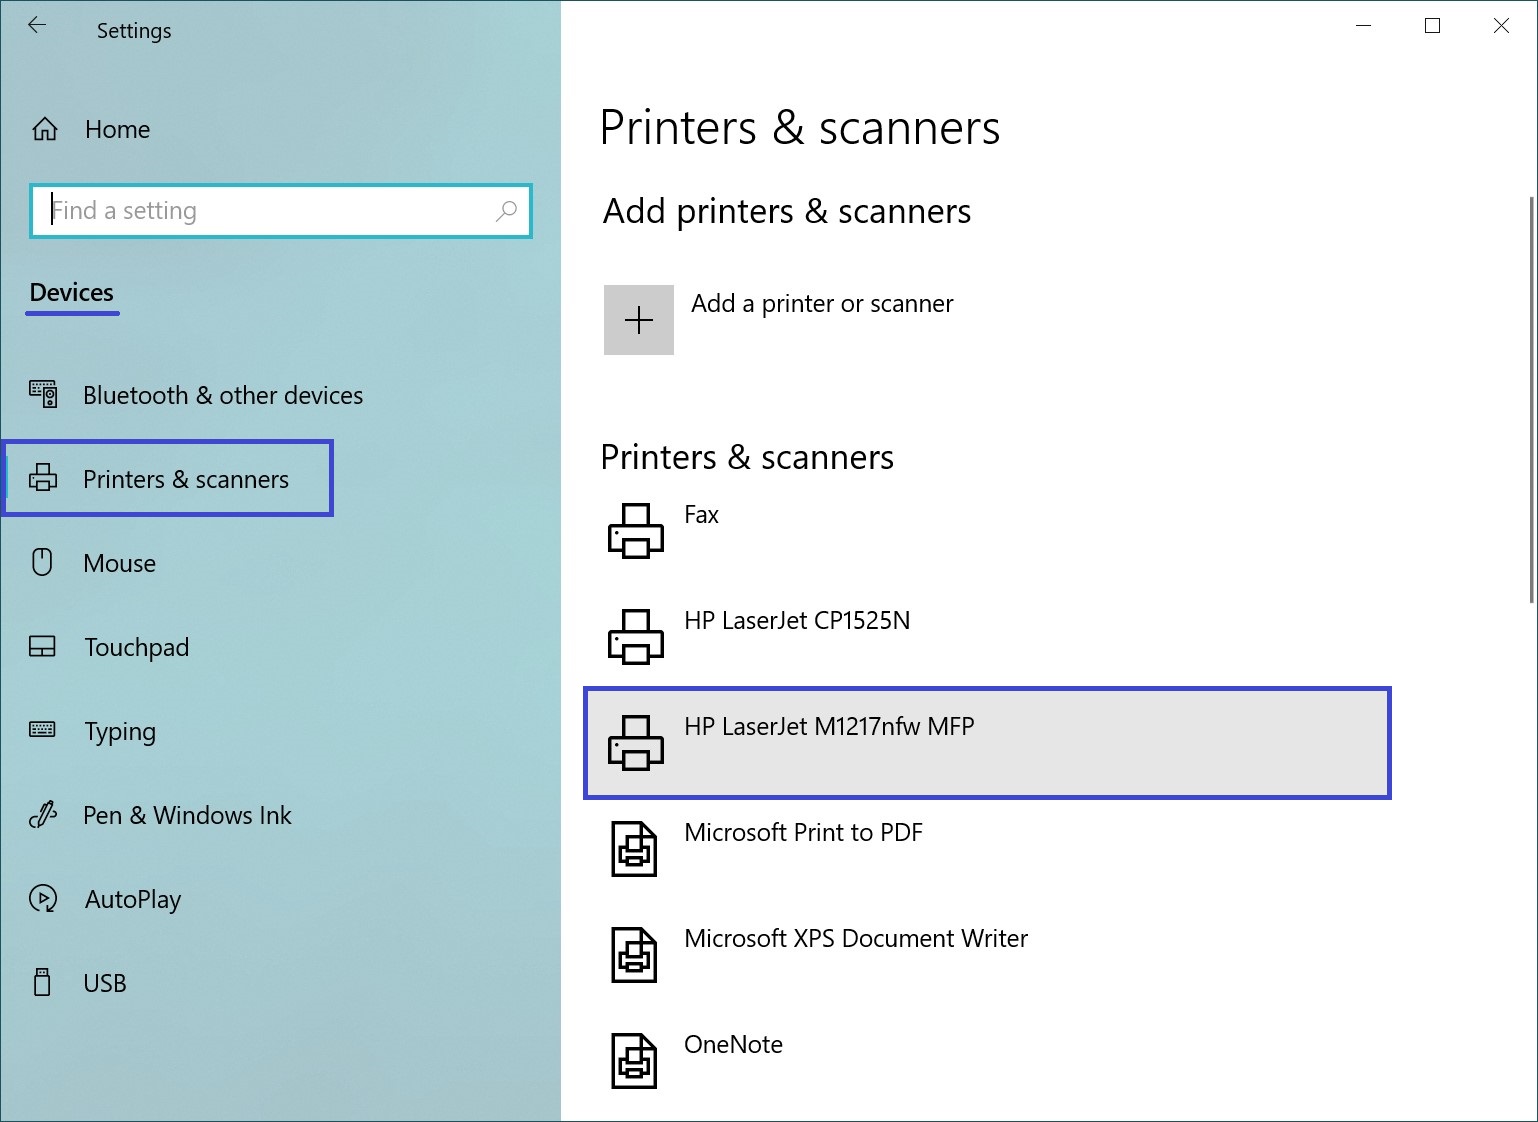Viewport: 1538px width, 1122px height.
Task: Open Pen & Windows Ink settings
Action: coord(187,815)
